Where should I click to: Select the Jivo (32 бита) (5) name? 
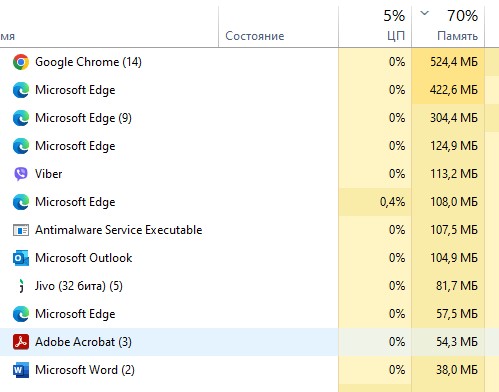[79, 286]
